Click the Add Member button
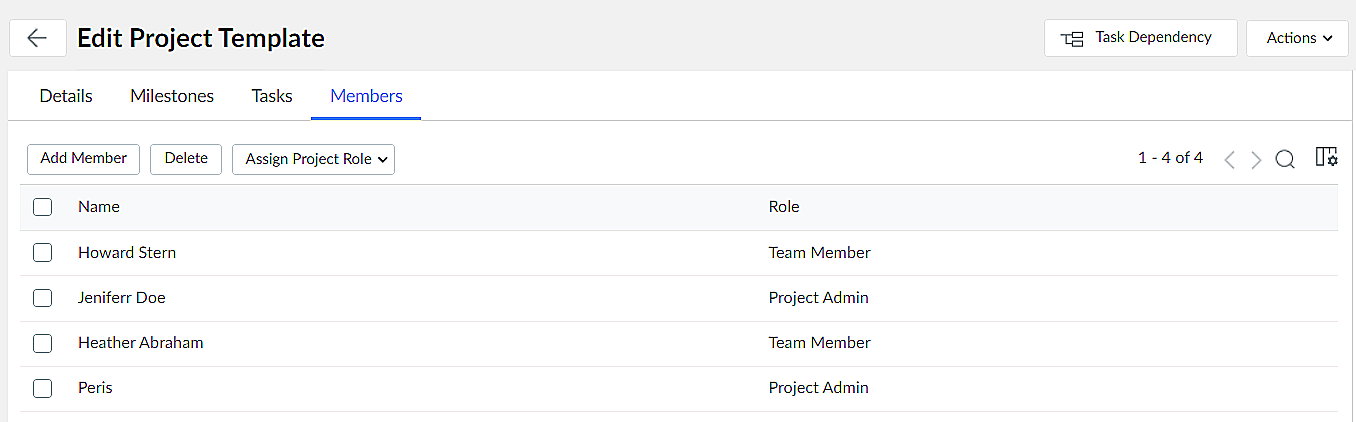 pyautogui.click(x=84, y=158)
